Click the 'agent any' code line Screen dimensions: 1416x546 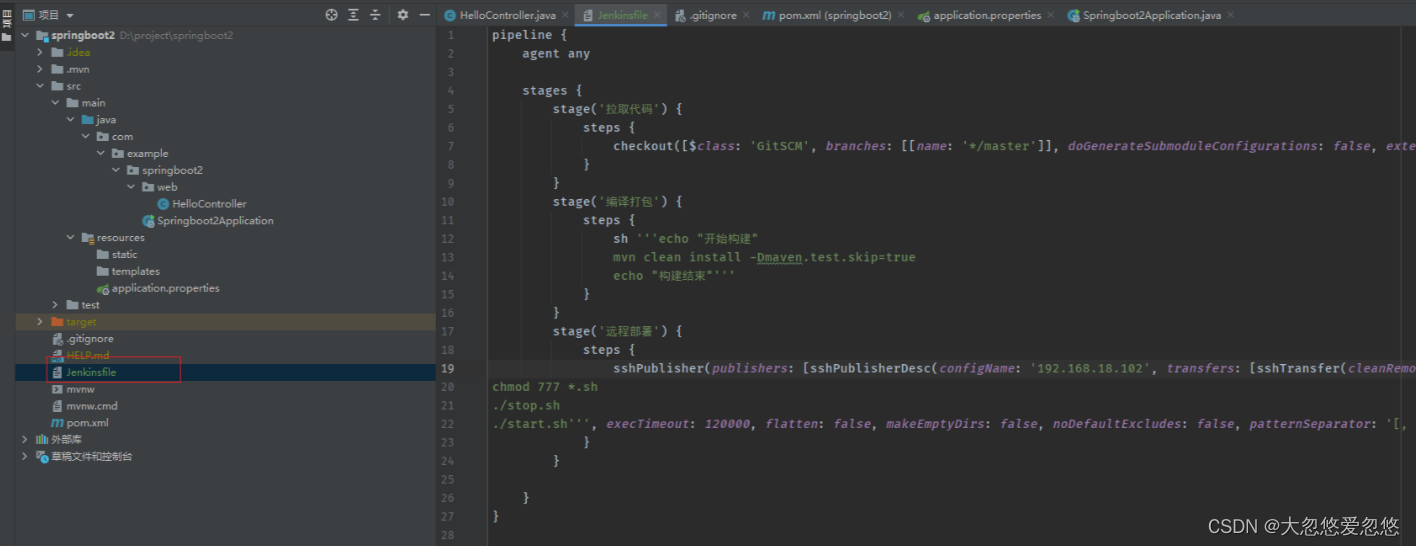pos(556,54)
